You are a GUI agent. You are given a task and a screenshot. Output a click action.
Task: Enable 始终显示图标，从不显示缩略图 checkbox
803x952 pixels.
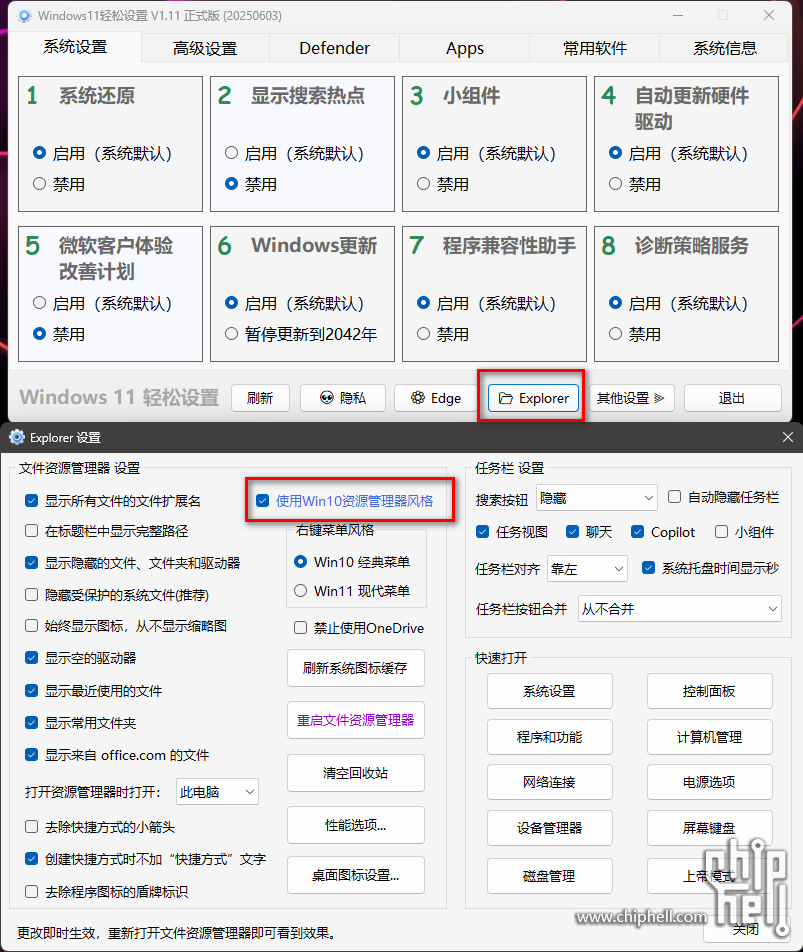click(x=32, y=626)
